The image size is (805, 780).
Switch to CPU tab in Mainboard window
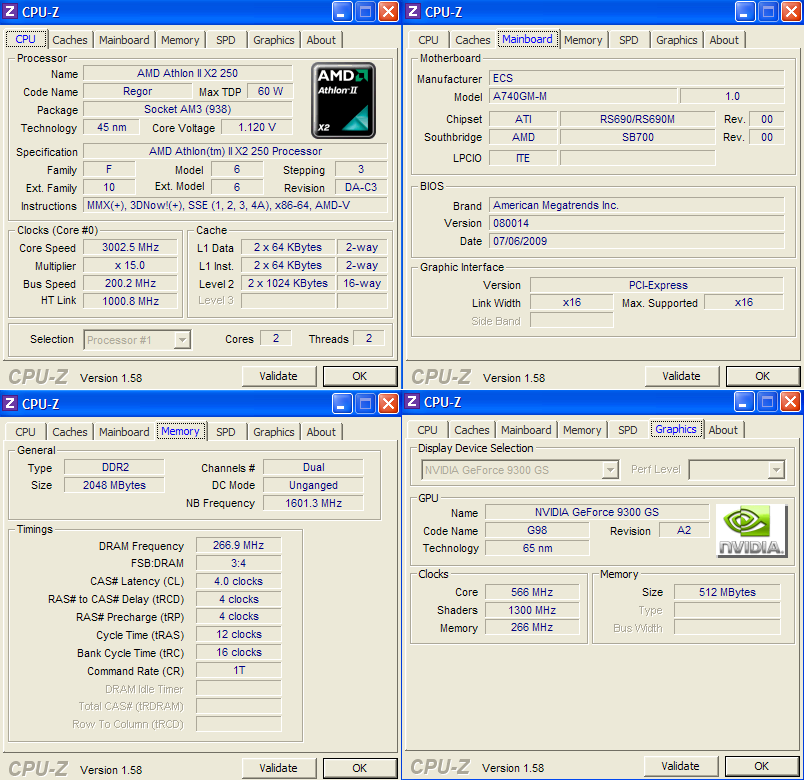(x=428, y=40)
